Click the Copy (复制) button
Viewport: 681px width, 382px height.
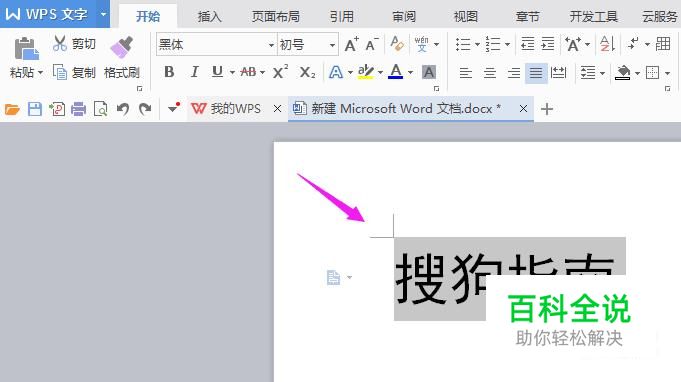(74, 72)
